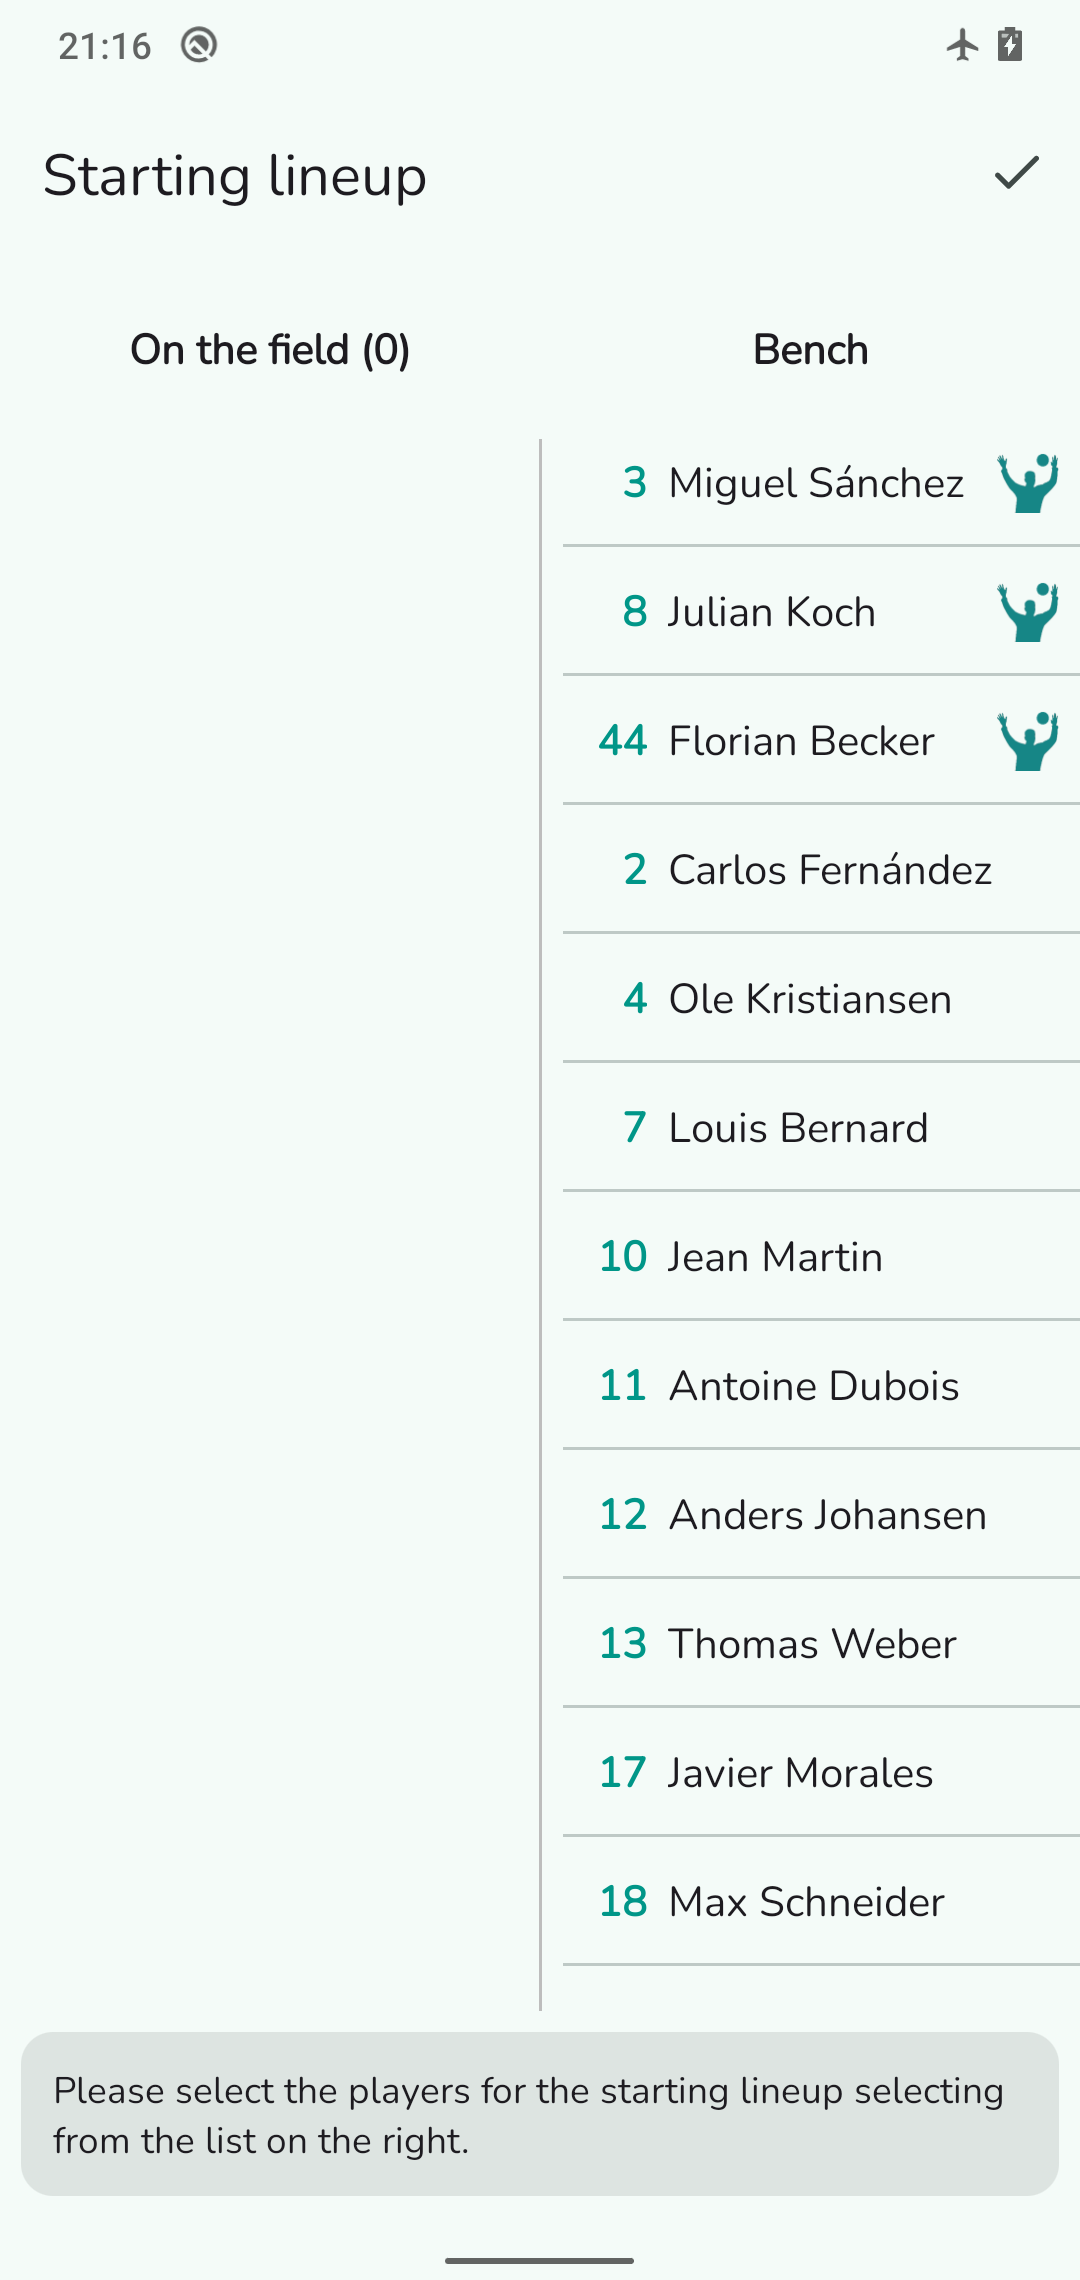Screen dimensions: 1080x2280
Task: Tap the do-not-disturb status bar icon
Action: tap(199, 45)
